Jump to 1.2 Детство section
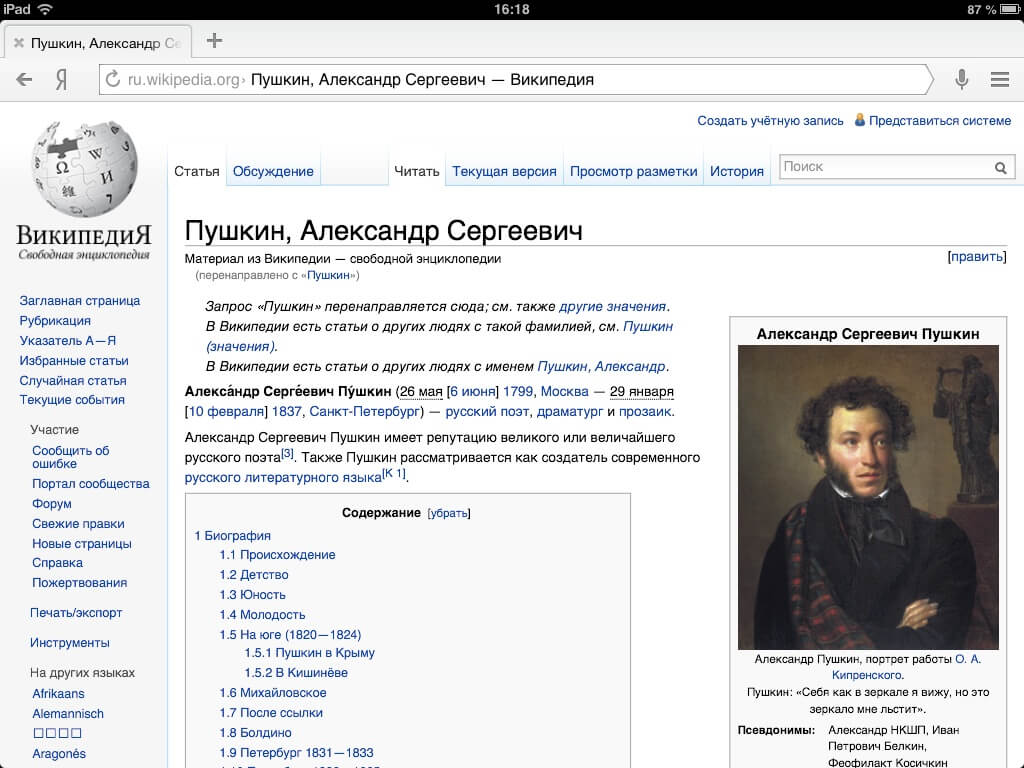The height and width of the screenshot is (768, 1024). click(254, 575)
